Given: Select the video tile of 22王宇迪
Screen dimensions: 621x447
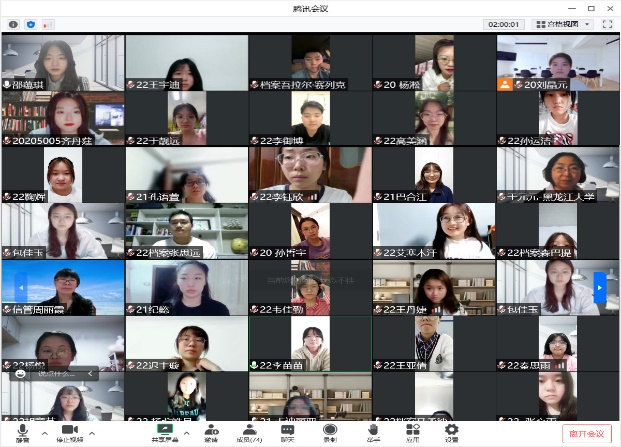Looking at the screenshot, I should (186, 62).
